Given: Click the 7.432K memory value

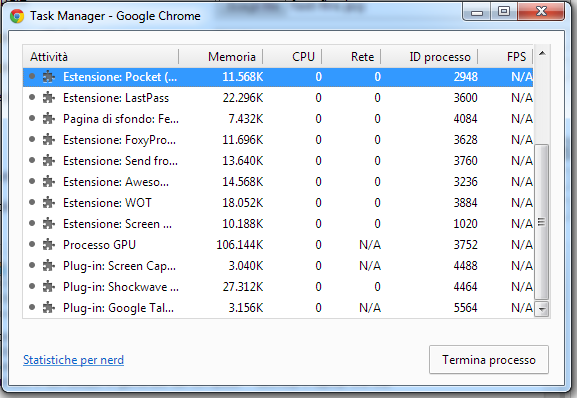Looking at the screenshot, I should [x=245, y=119].
